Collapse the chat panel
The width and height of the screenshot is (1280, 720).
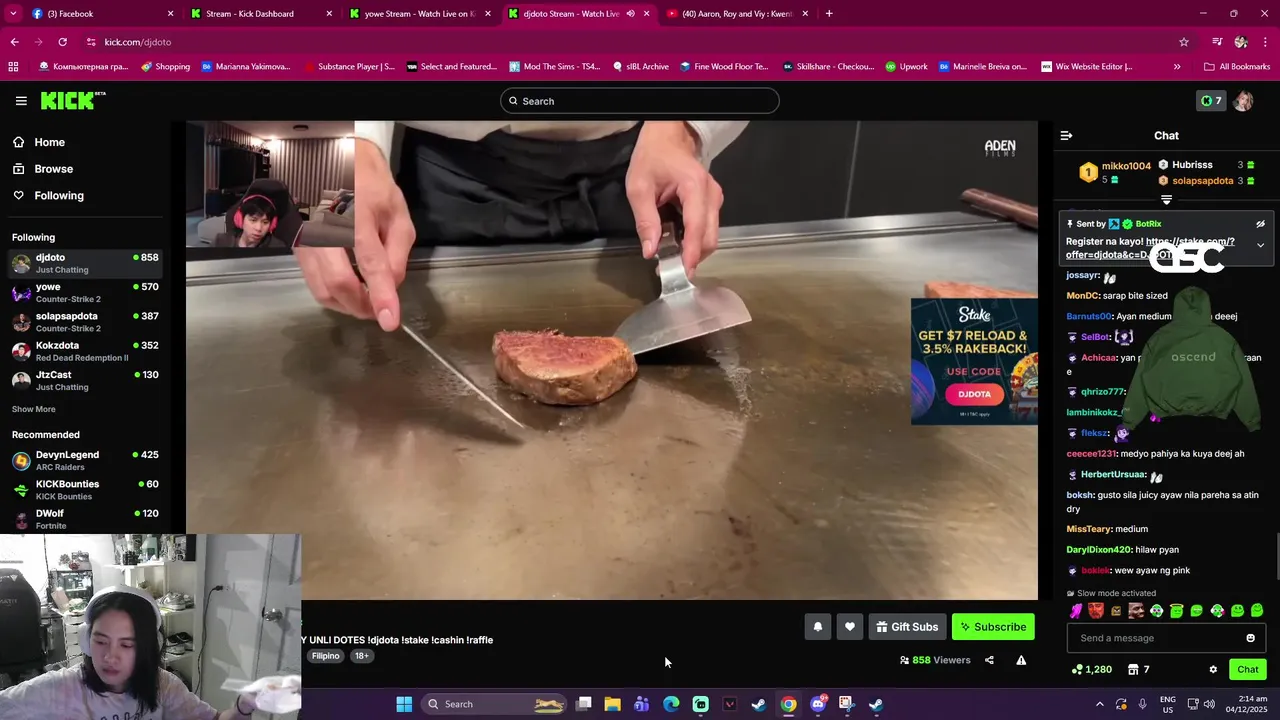[1066, 135]
